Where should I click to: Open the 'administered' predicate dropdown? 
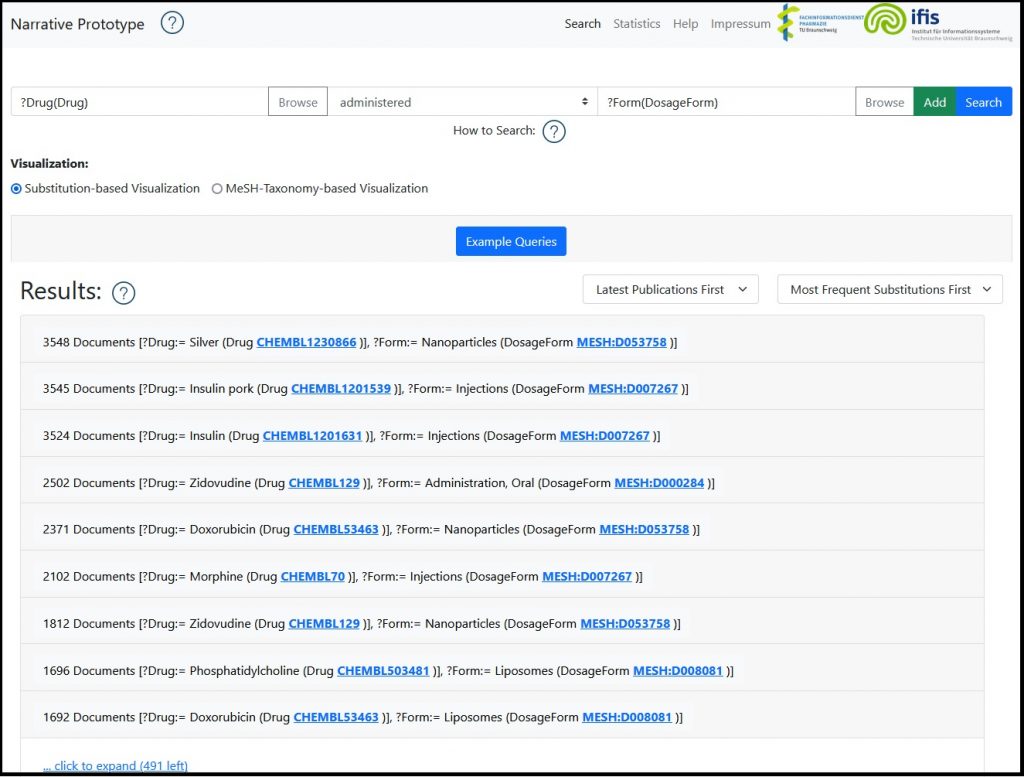pos(462,102)
